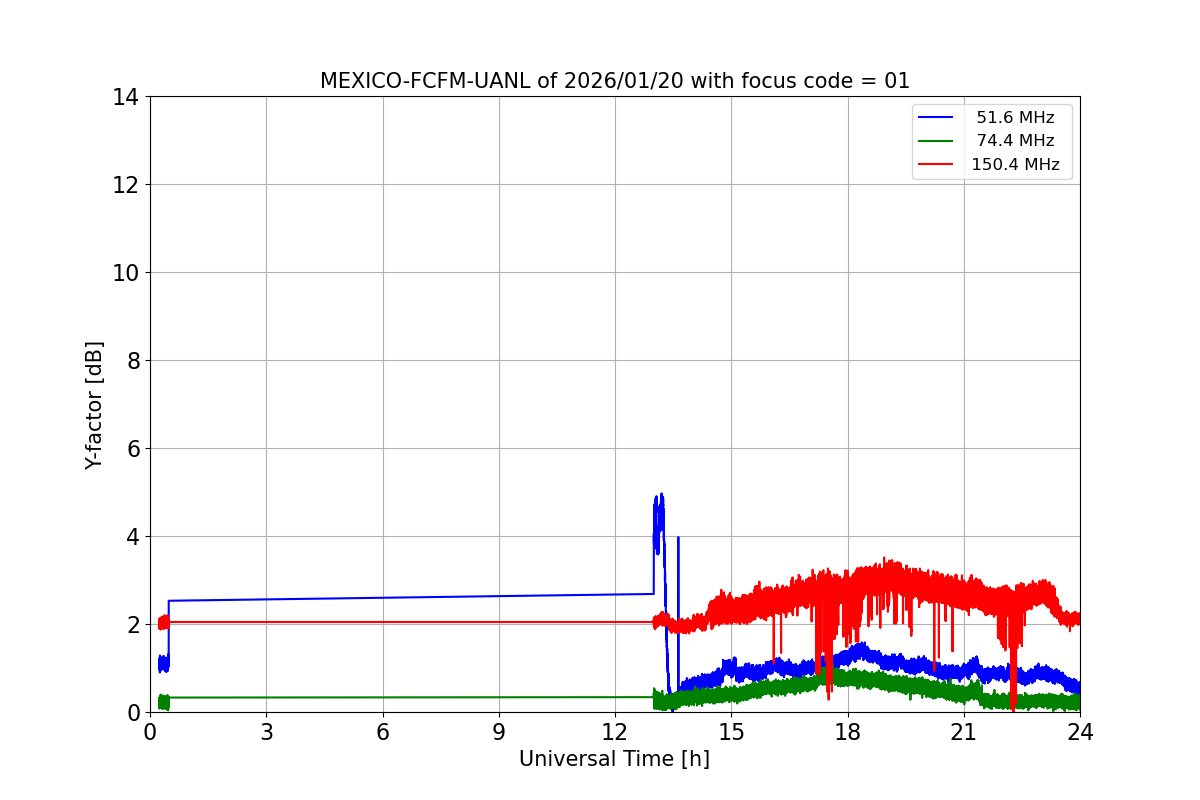
Task: Click x-axis tick label 24
Action: click(x=1080, y=732)
